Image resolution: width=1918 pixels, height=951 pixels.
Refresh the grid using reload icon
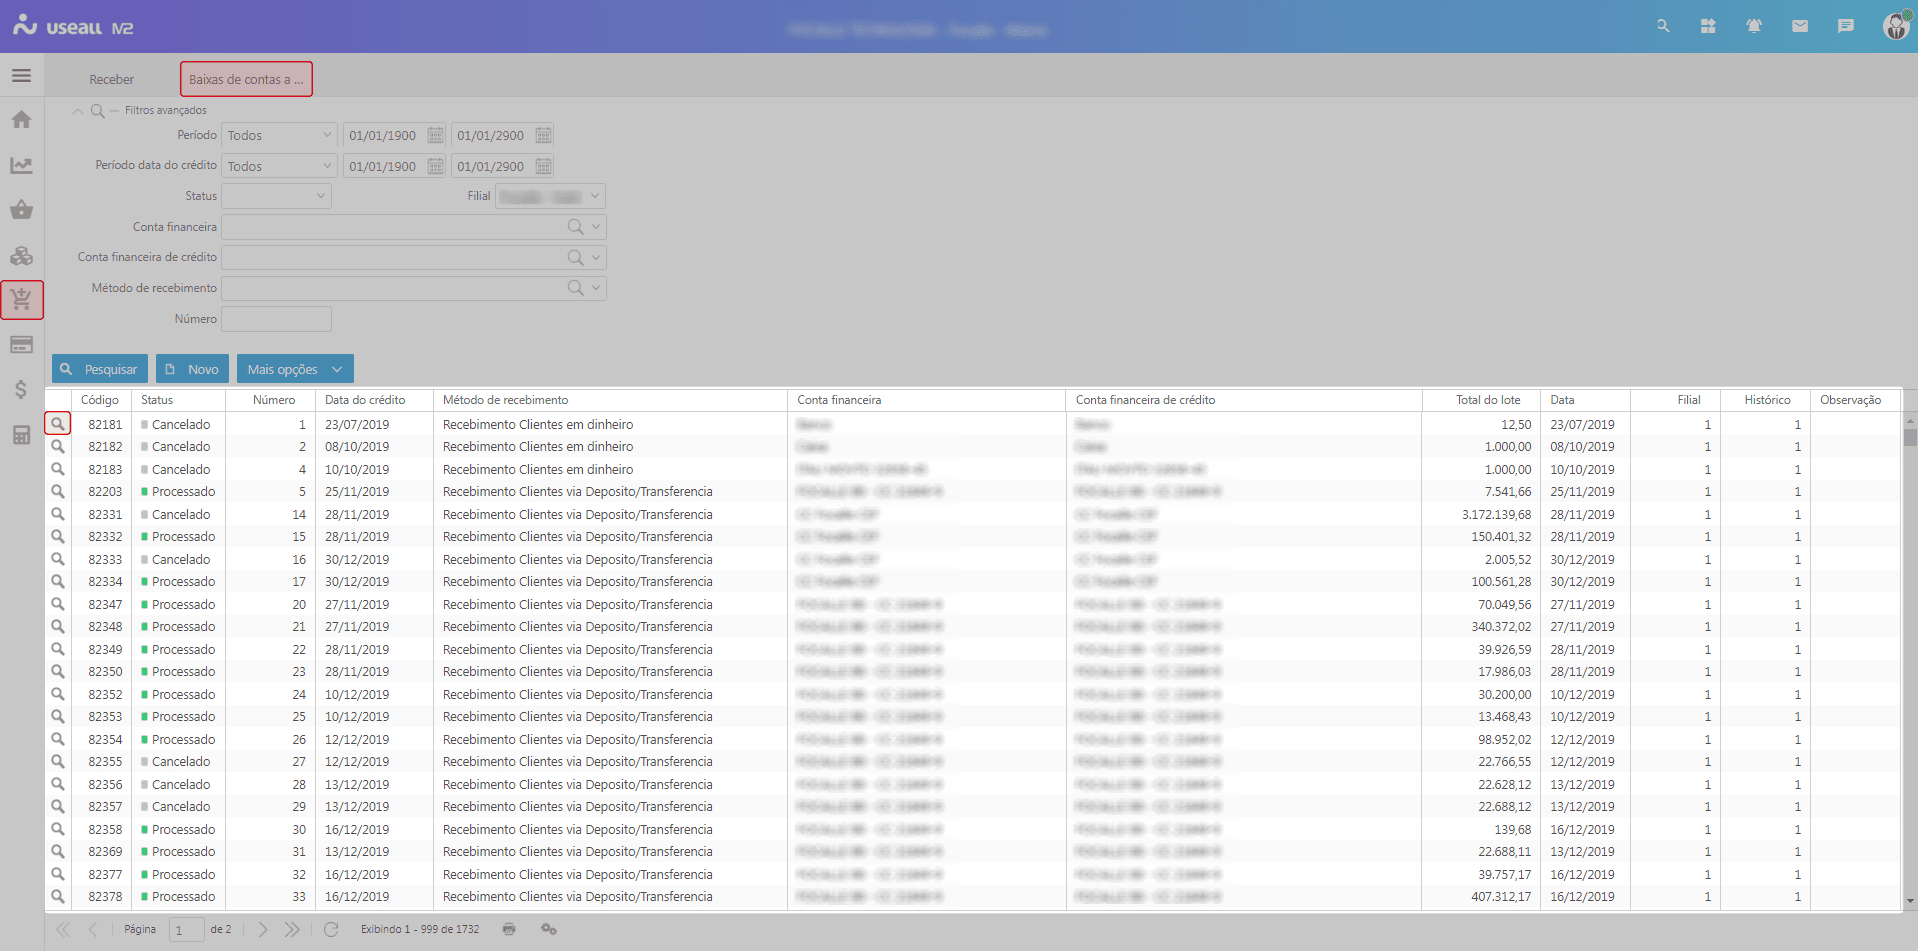pos(331,929)
